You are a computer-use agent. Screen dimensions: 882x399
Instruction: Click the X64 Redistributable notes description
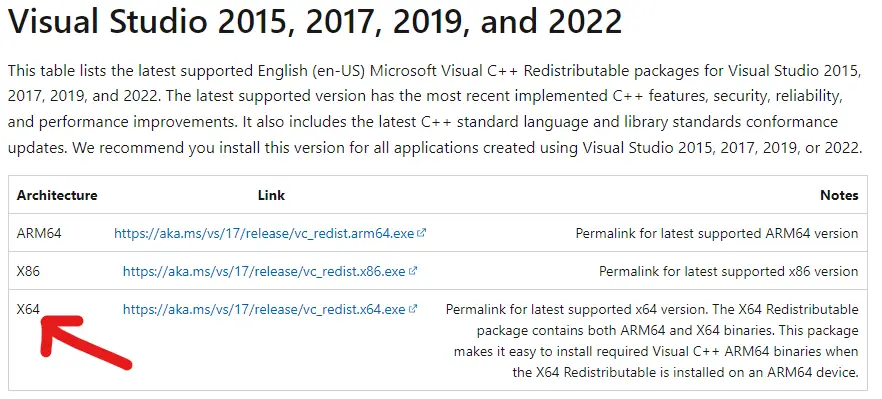pyautogui.click(x=652, y=340)
